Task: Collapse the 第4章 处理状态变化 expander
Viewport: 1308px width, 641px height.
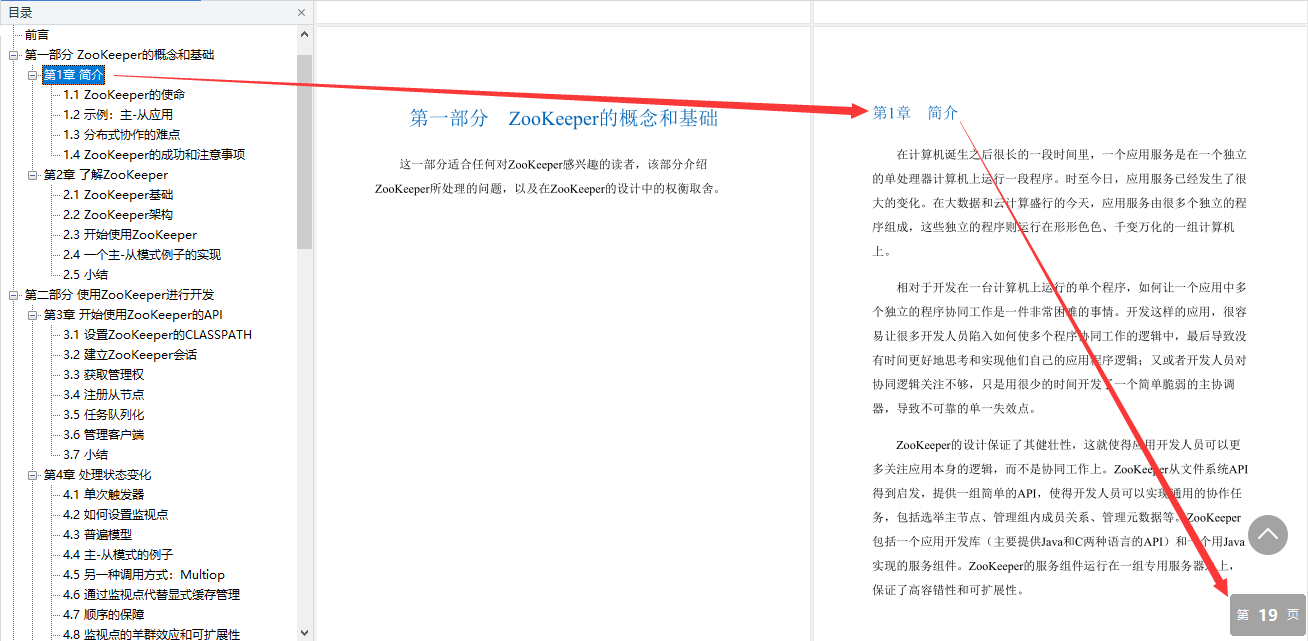Action: click(33, 475)
